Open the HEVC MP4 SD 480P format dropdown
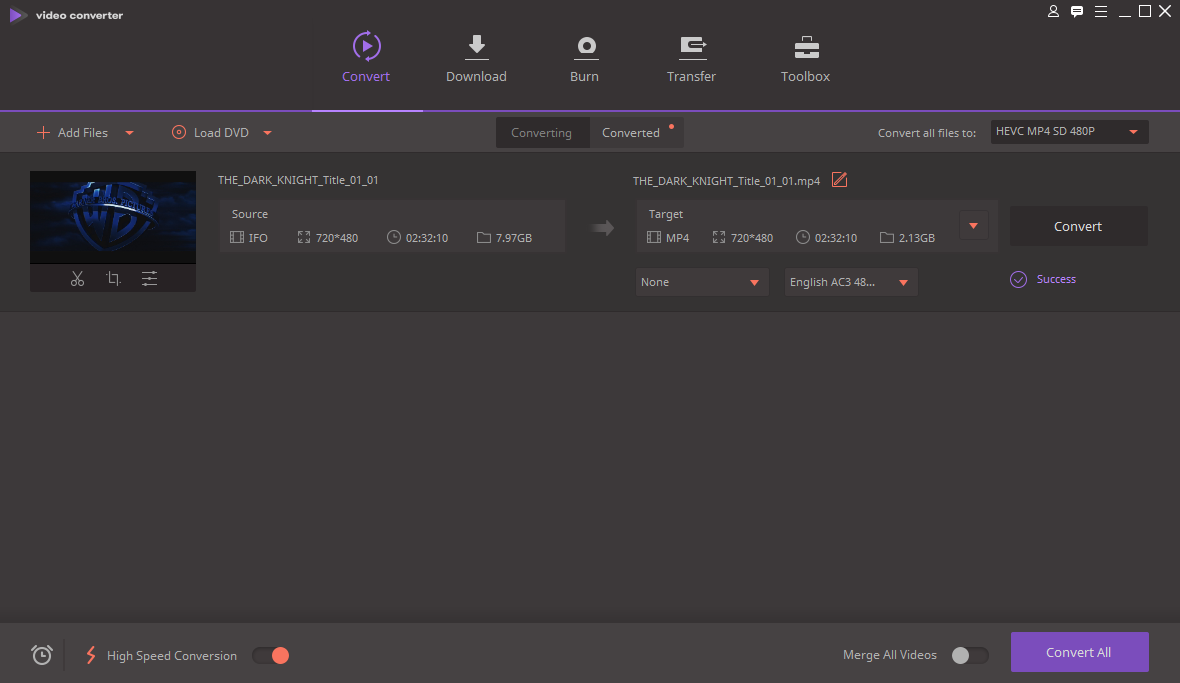The image size is (1180, 683). coord(1069,132)
